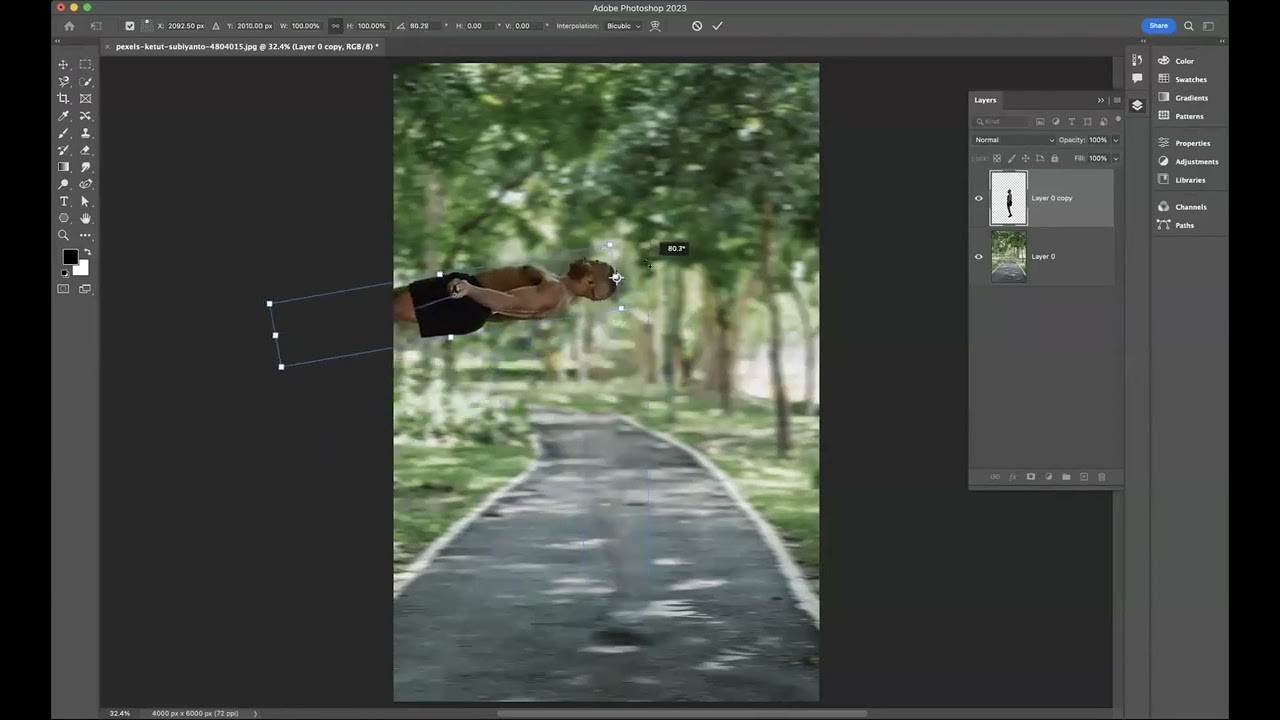Screen dimensions: 1280x720
Task: Open the Layers panel menu
Action: point(1116,100)
